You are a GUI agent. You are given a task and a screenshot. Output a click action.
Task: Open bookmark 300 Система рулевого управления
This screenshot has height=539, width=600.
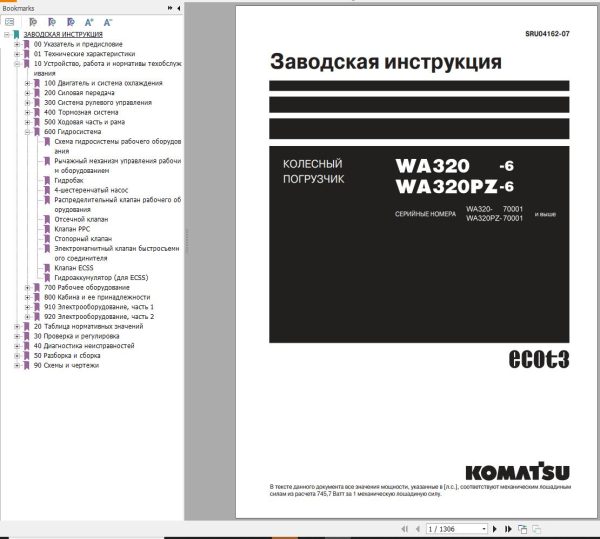point(98,103)
